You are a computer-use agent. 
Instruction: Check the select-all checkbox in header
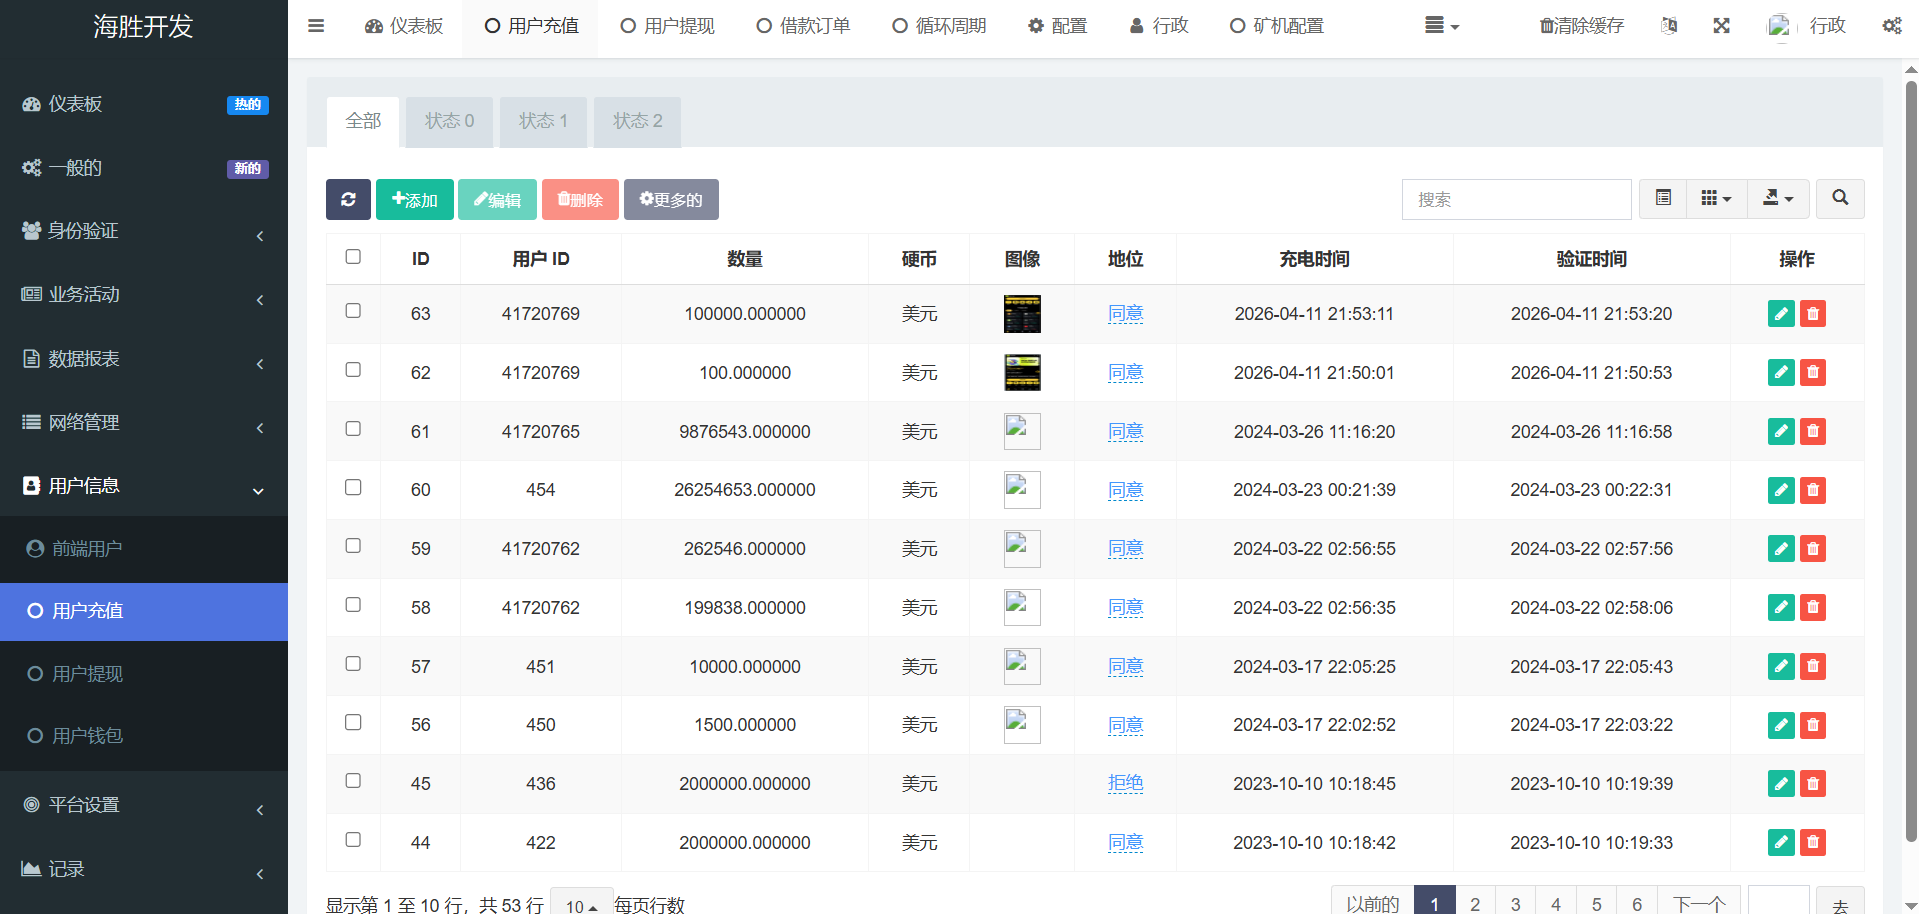click(x=353, y=257)
